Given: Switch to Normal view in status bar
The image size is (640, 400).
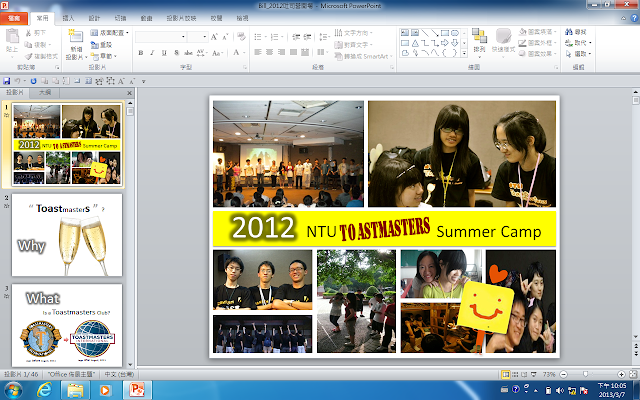Looking at the screenshot, I should click(x=506, y=374).
